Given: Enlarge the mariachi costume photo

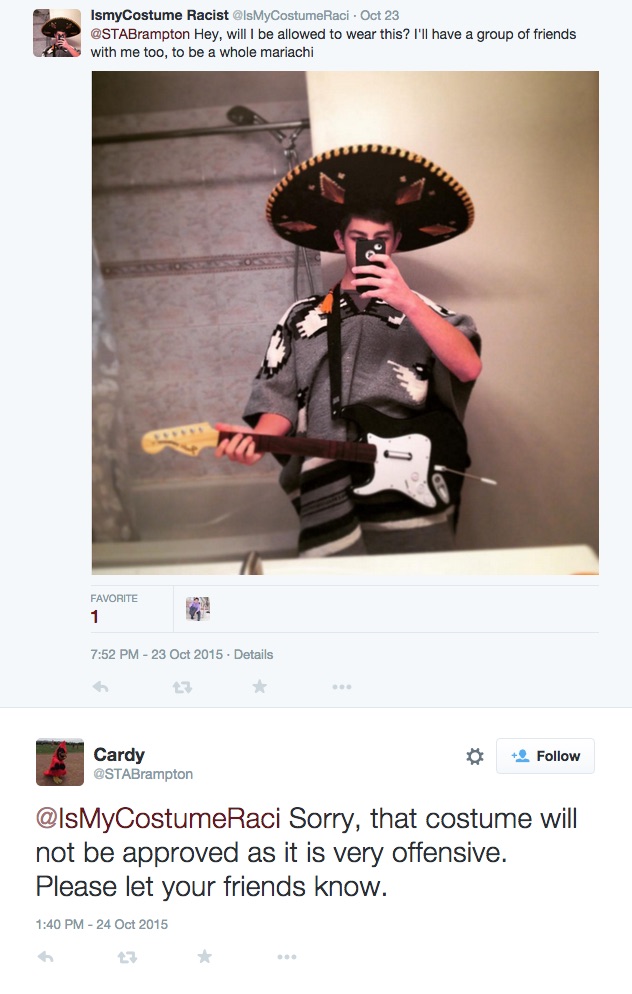Looking at the screenshot, I should [x=345, y=323].
